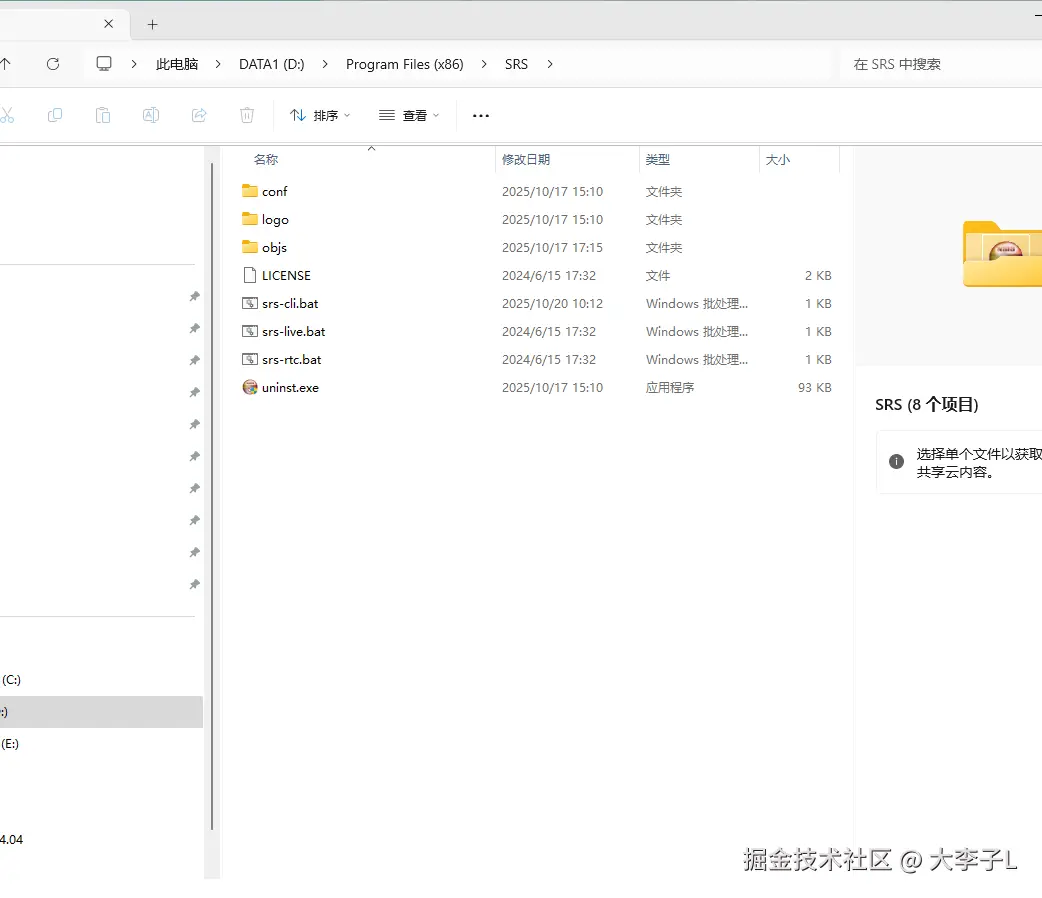Refresh the current folder view
This screenshot has height=898, width=1042.
click(53, 64)
